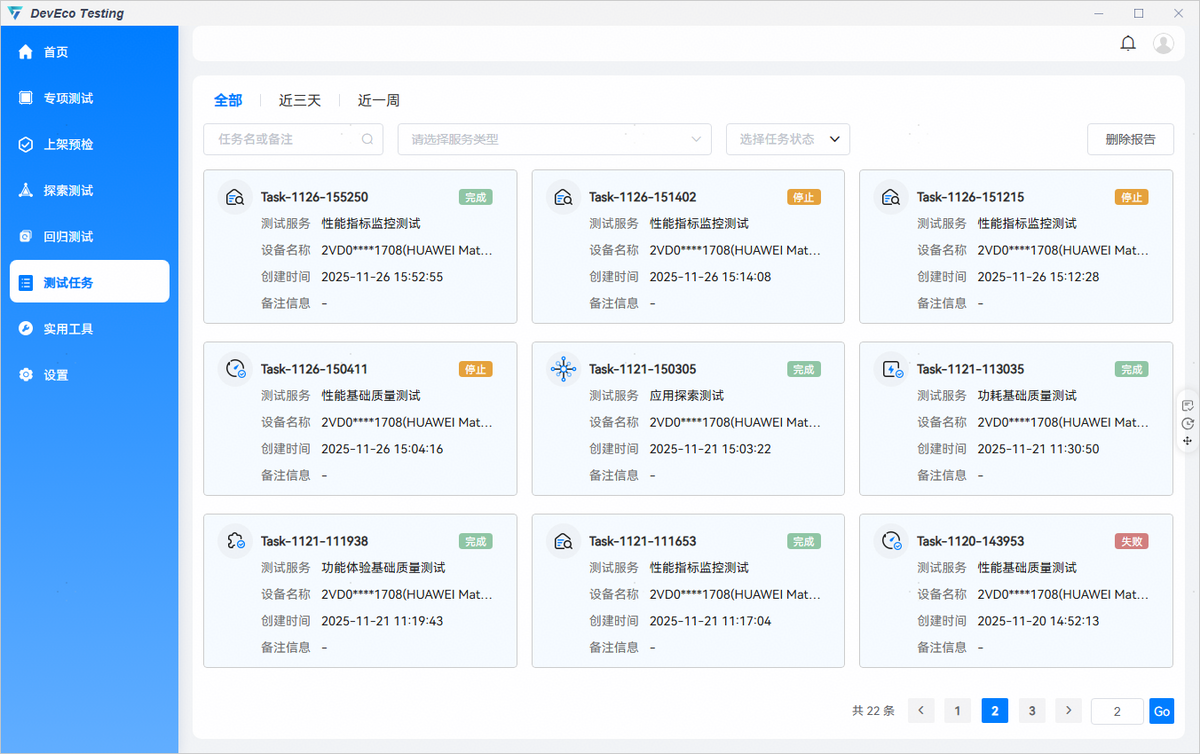Click the search magnifier in task name field

pos(368,140)
